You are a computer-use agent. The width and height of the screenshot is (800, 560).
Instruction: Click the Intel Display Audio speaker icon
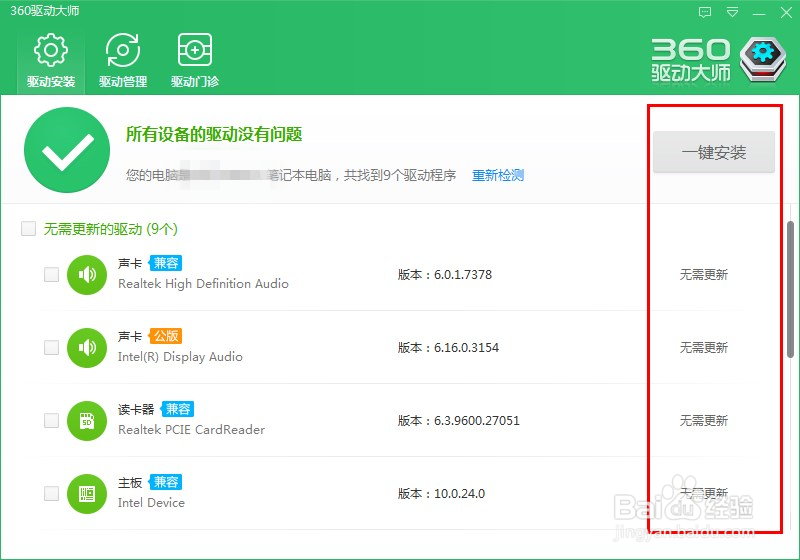(87, 348)
